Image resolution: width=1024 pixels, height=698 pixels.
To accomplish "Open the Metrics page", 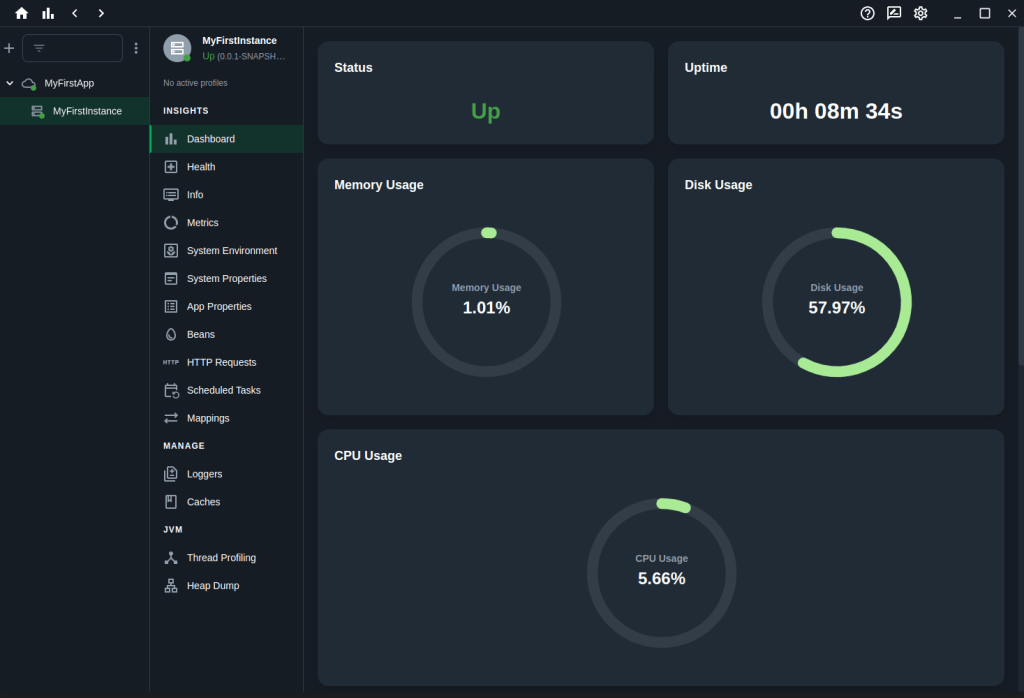I will pos(202,223).
